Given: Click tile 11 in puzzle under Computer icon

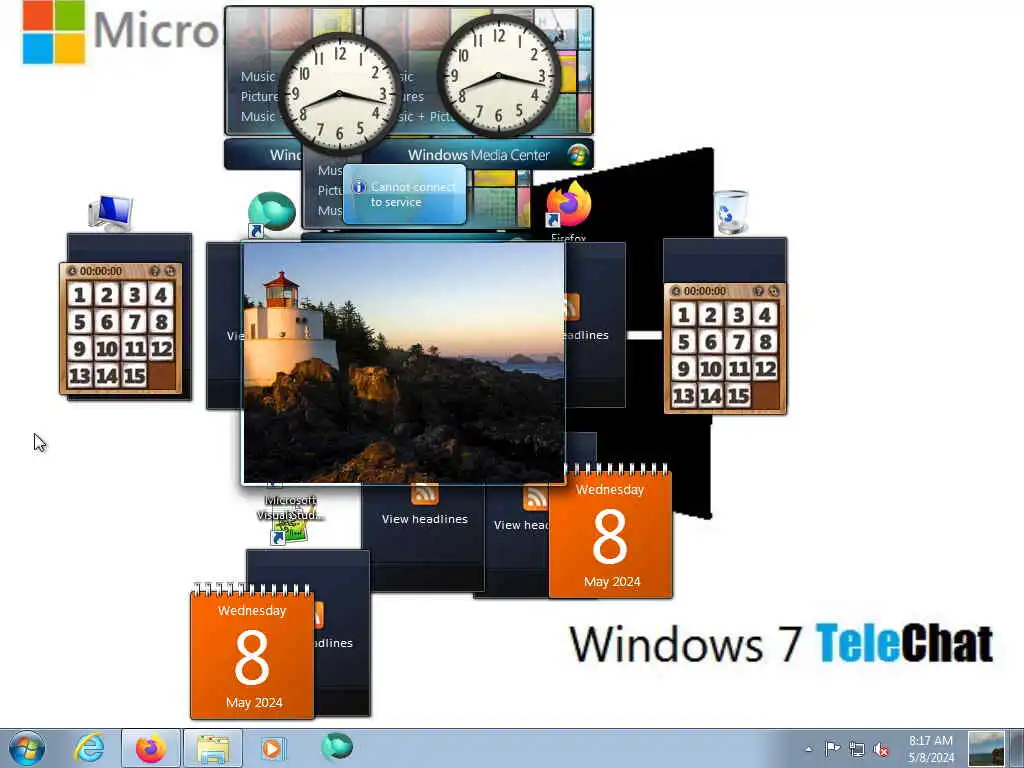Looking at the screenshot, I should (135, 349).
